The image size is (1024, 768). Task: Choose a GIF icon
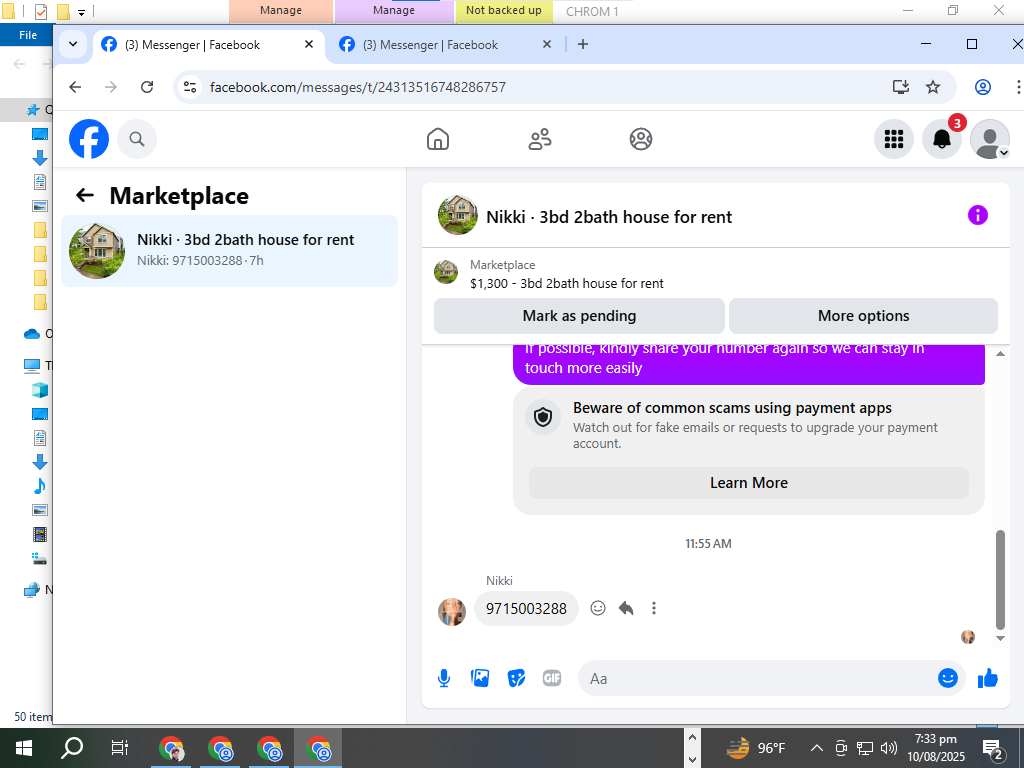click(552, 679)
